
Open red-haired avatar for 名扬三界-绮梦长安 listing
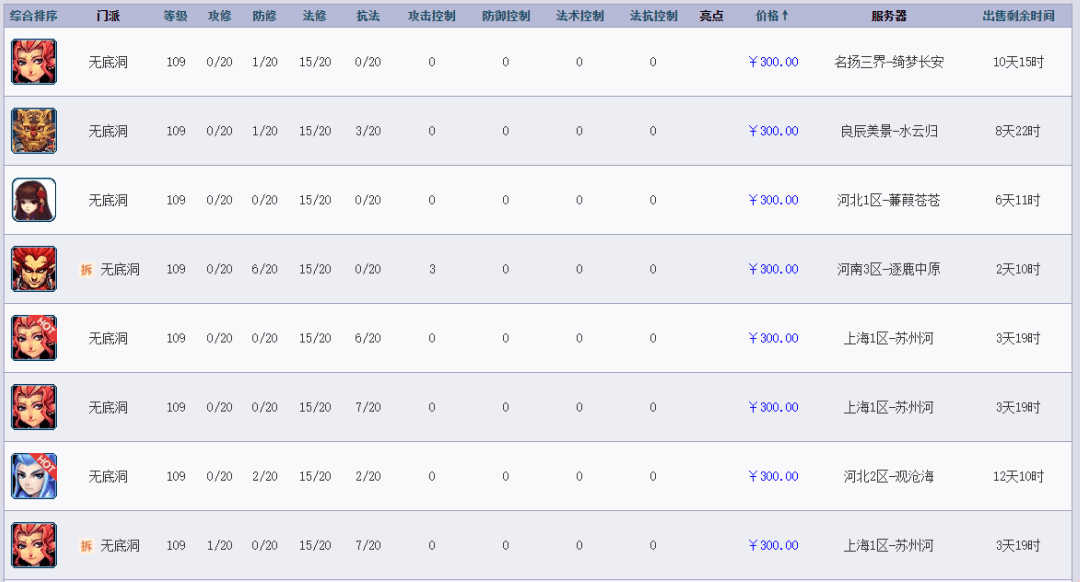click(34, 62)
